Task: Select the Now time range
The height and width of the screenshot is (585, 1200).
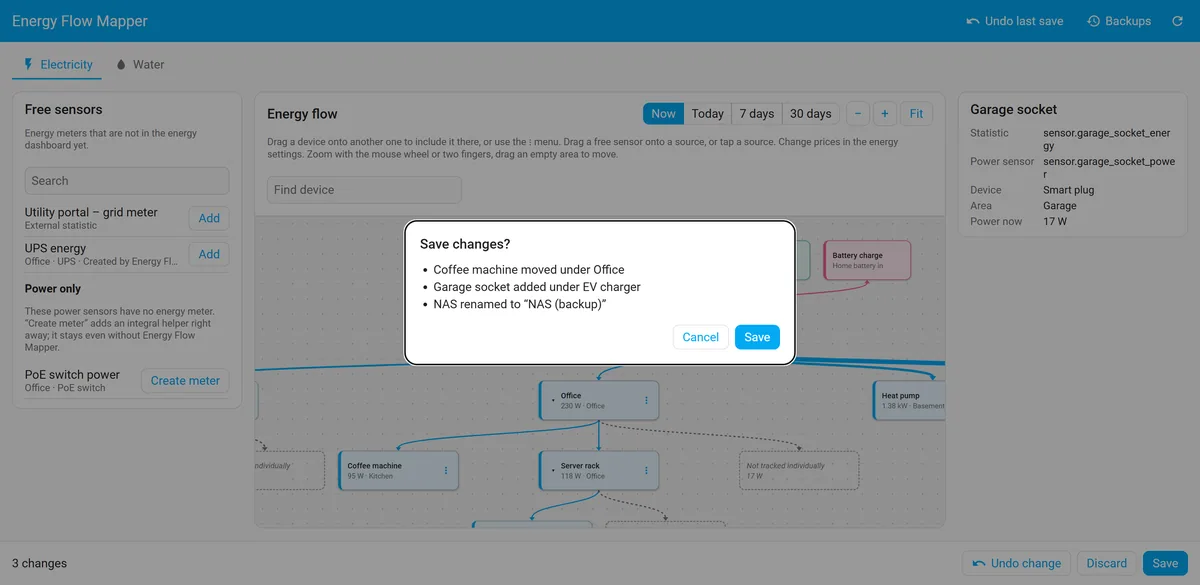Action: (663, 114)
